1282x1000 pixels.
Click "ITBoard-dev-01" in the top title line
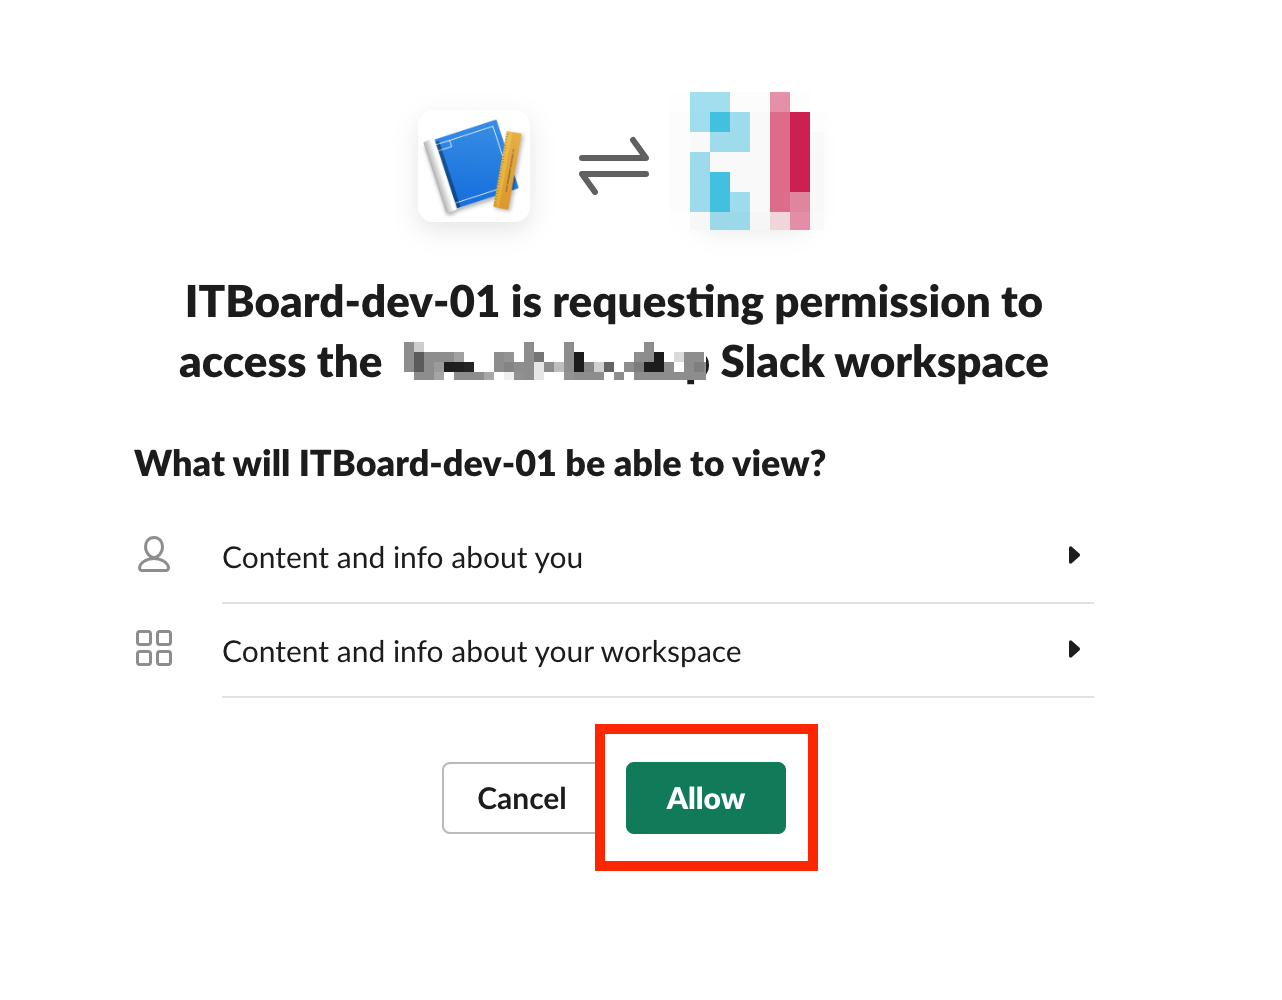pyautogui.click(x=341, y=302)
